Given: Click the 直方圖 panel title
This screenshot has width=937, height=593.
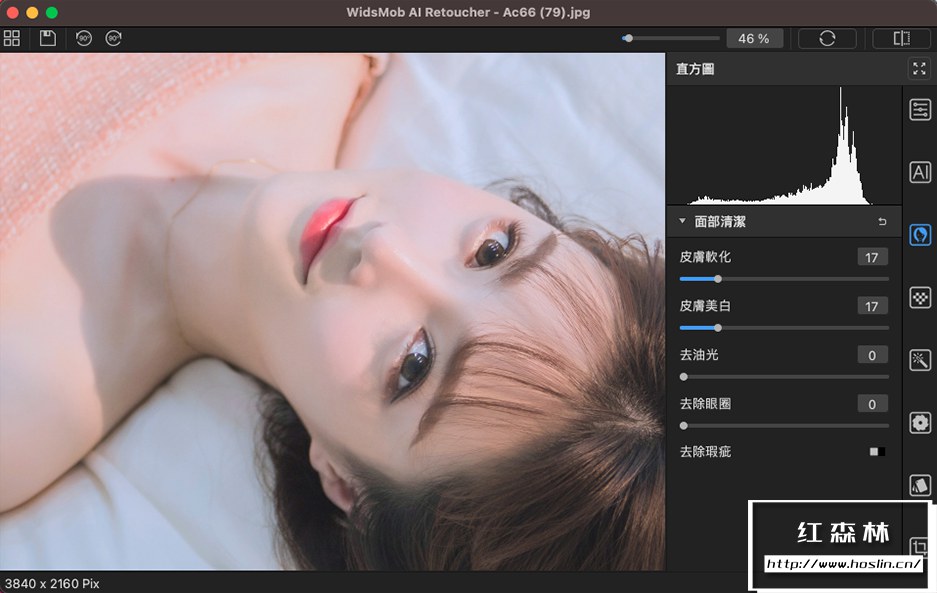Looking at the screenshot, I should coord(695,69).
